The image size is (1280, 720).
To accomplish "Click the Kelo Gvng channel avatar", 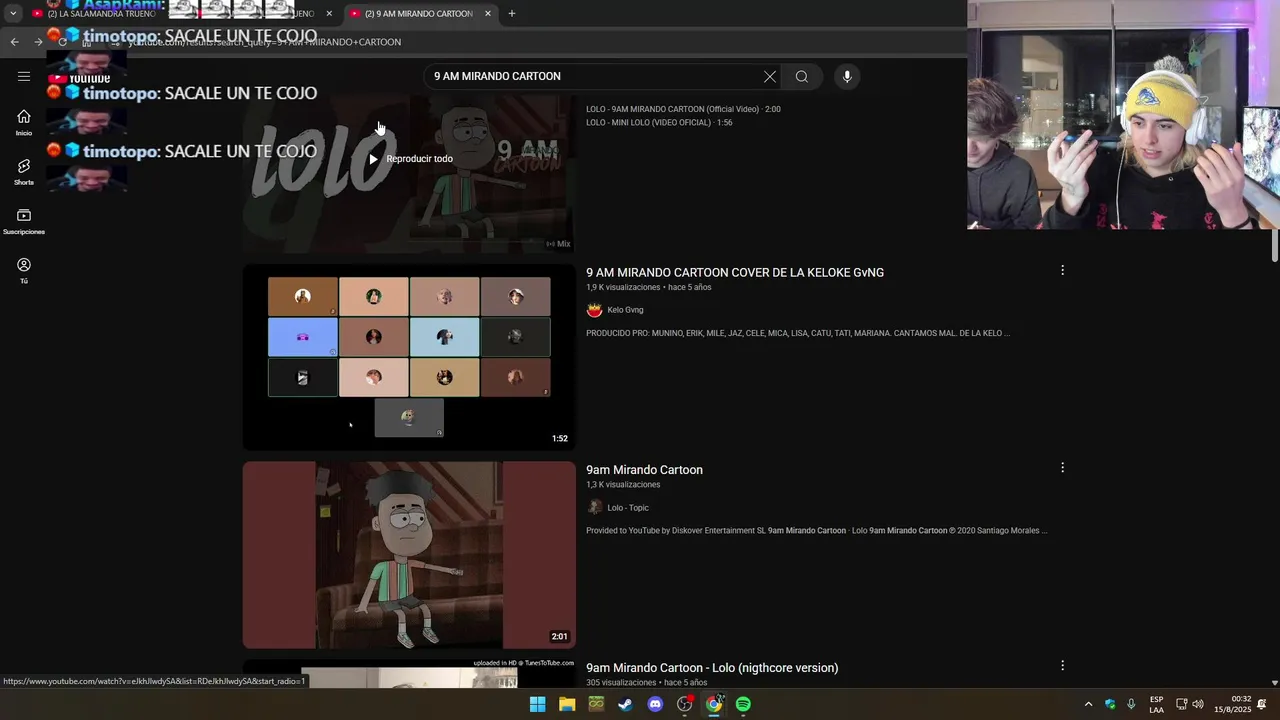I will tap(594, 310).
